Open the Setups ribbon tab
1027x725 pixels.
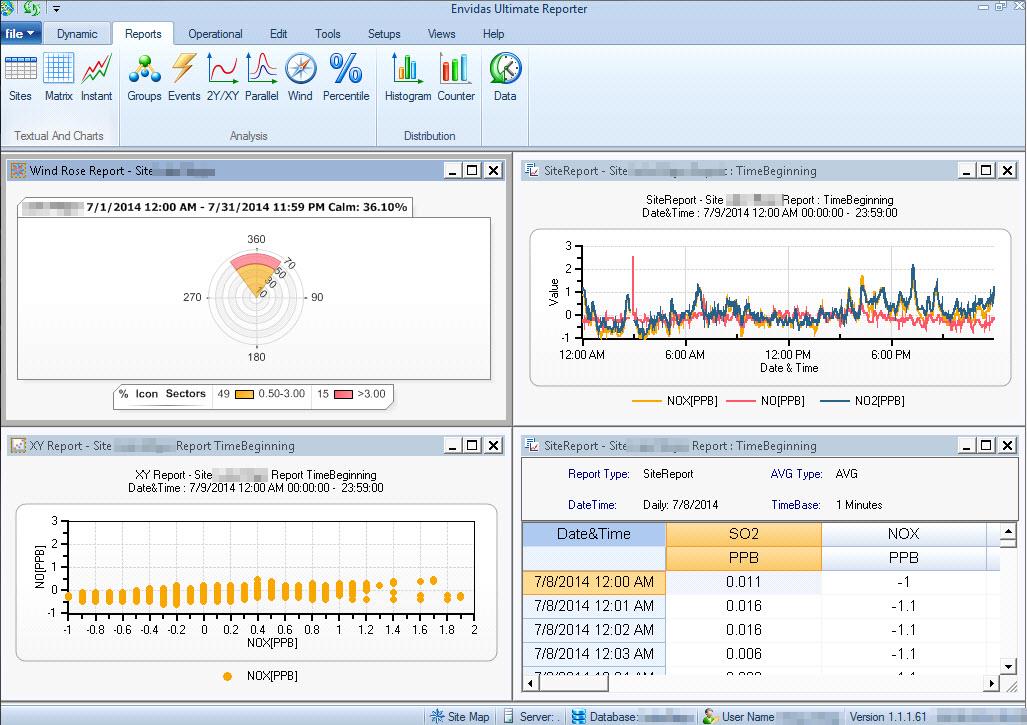point(384,33)
